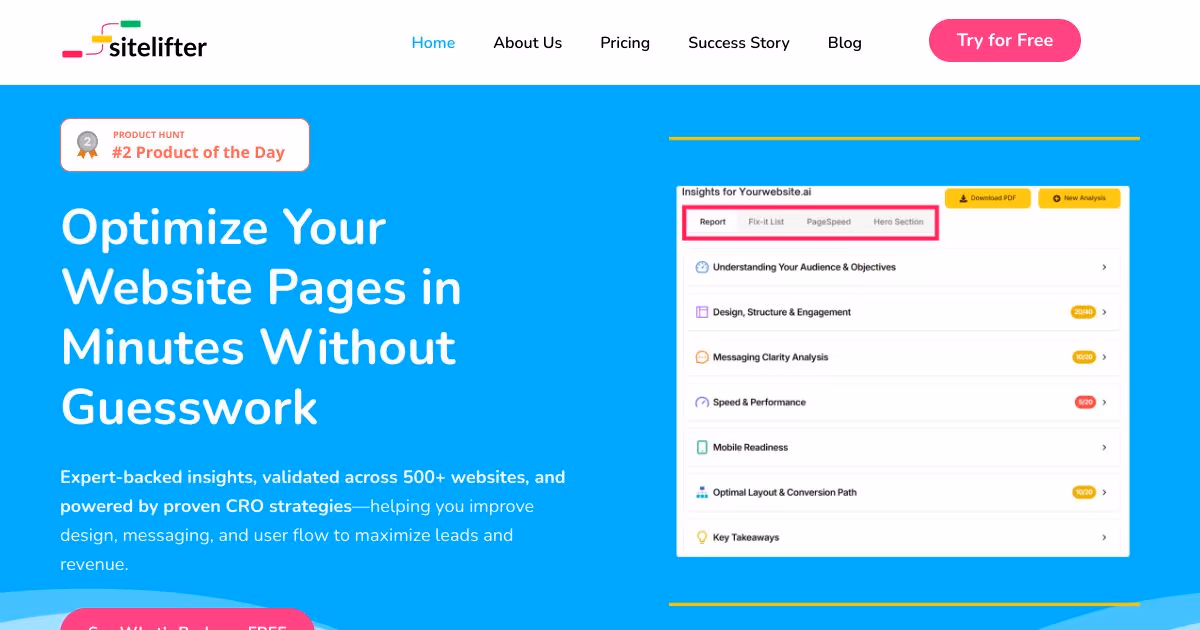Click the speech bubble icon for Messaging Clarity Analysis
1200x630 pixels.
pos(701,356)
